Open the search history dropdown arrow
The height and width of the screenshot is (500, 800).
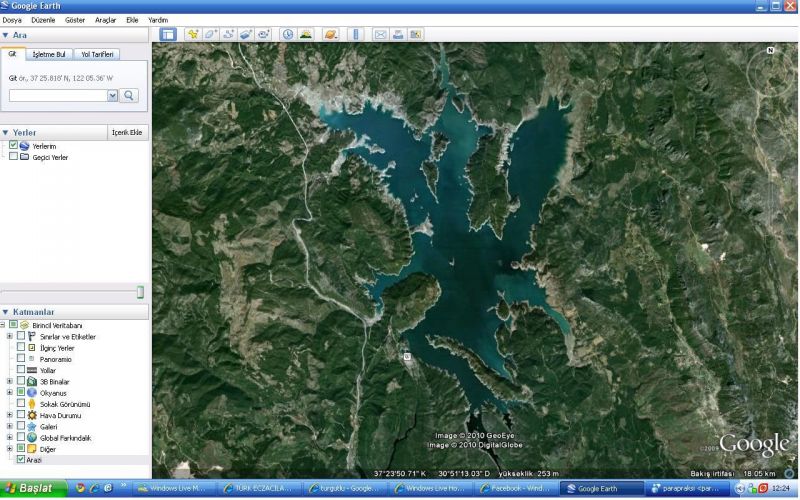[112, 96]
